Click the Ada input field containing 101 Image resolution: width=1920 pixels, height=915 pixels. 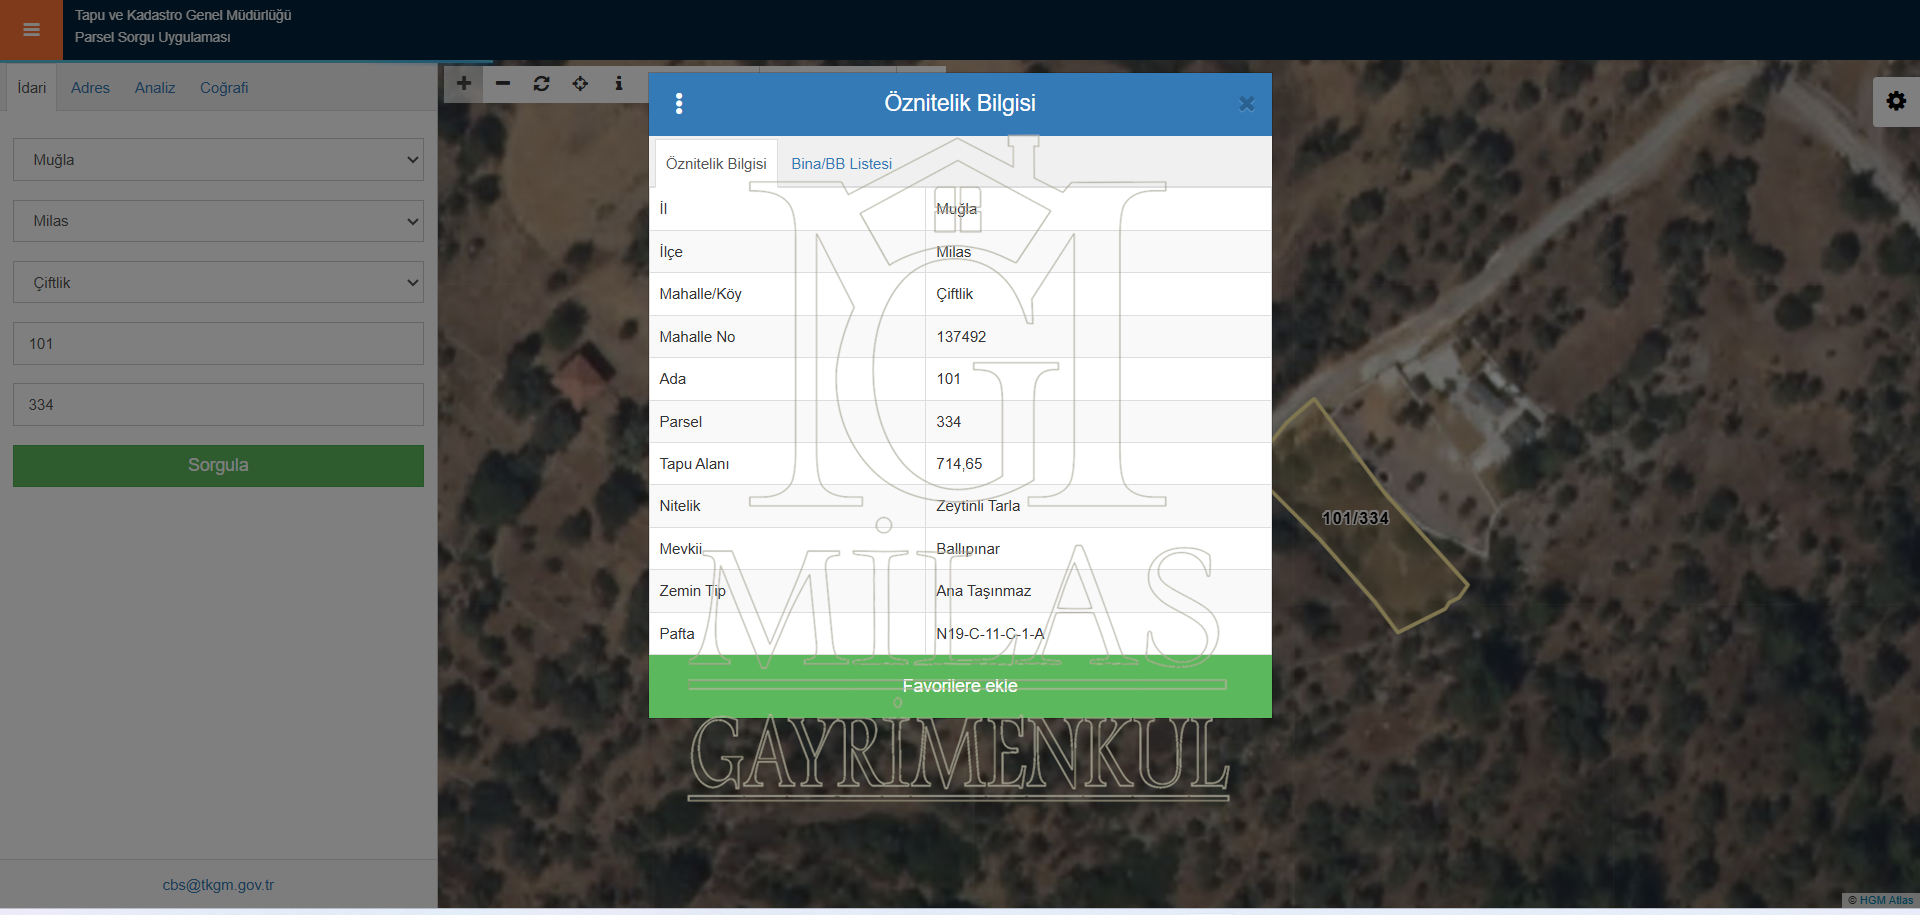click(218, 344)
